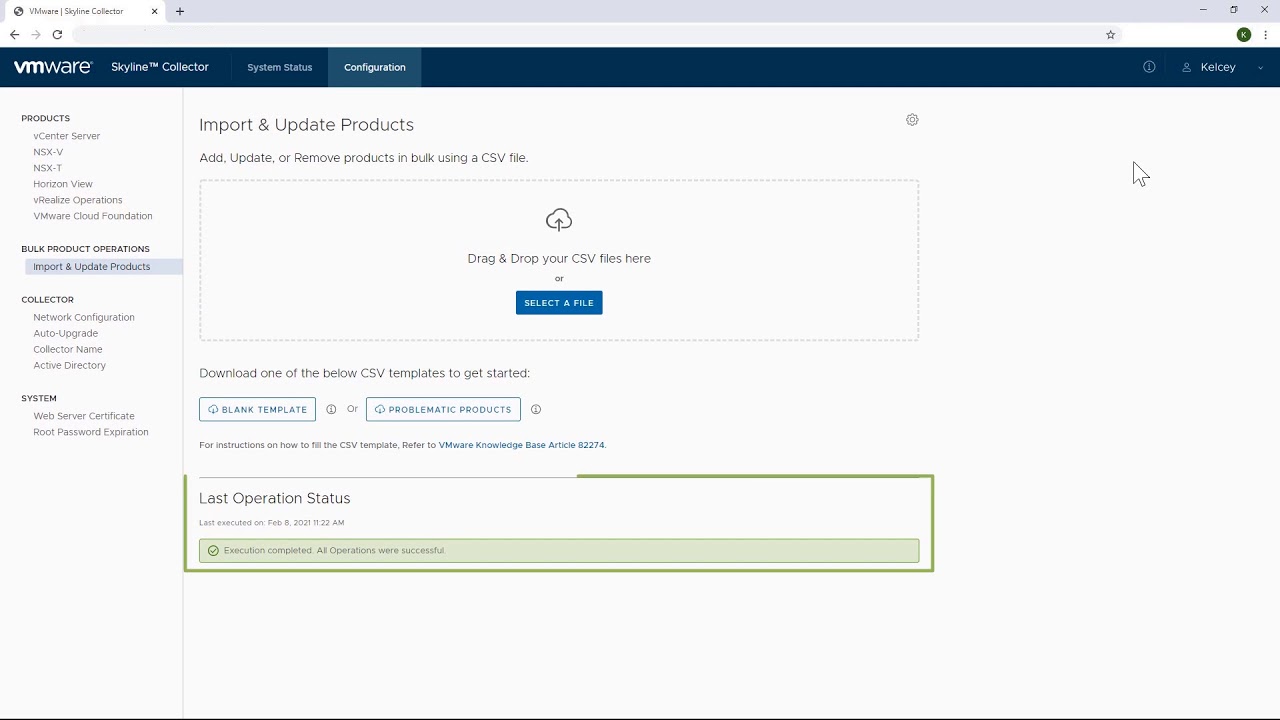Click the Skyline Collector title
Screen dimensions: 1280x720
click(160, 67)
